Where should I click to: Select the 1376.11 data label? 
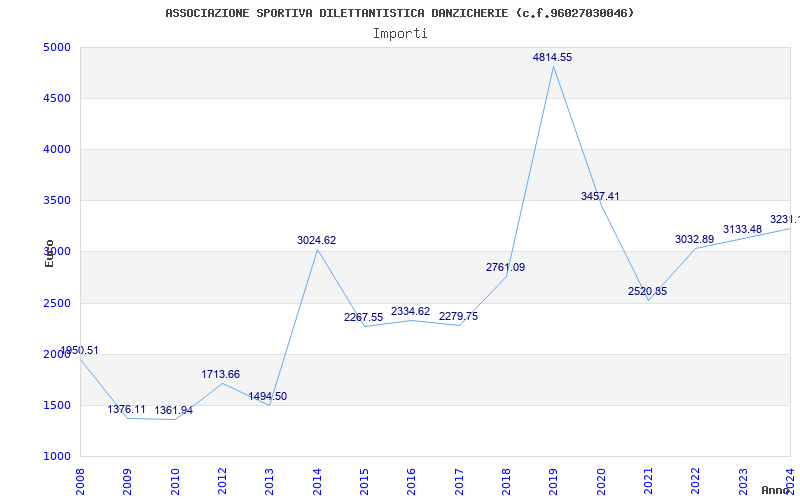point(127,410)
